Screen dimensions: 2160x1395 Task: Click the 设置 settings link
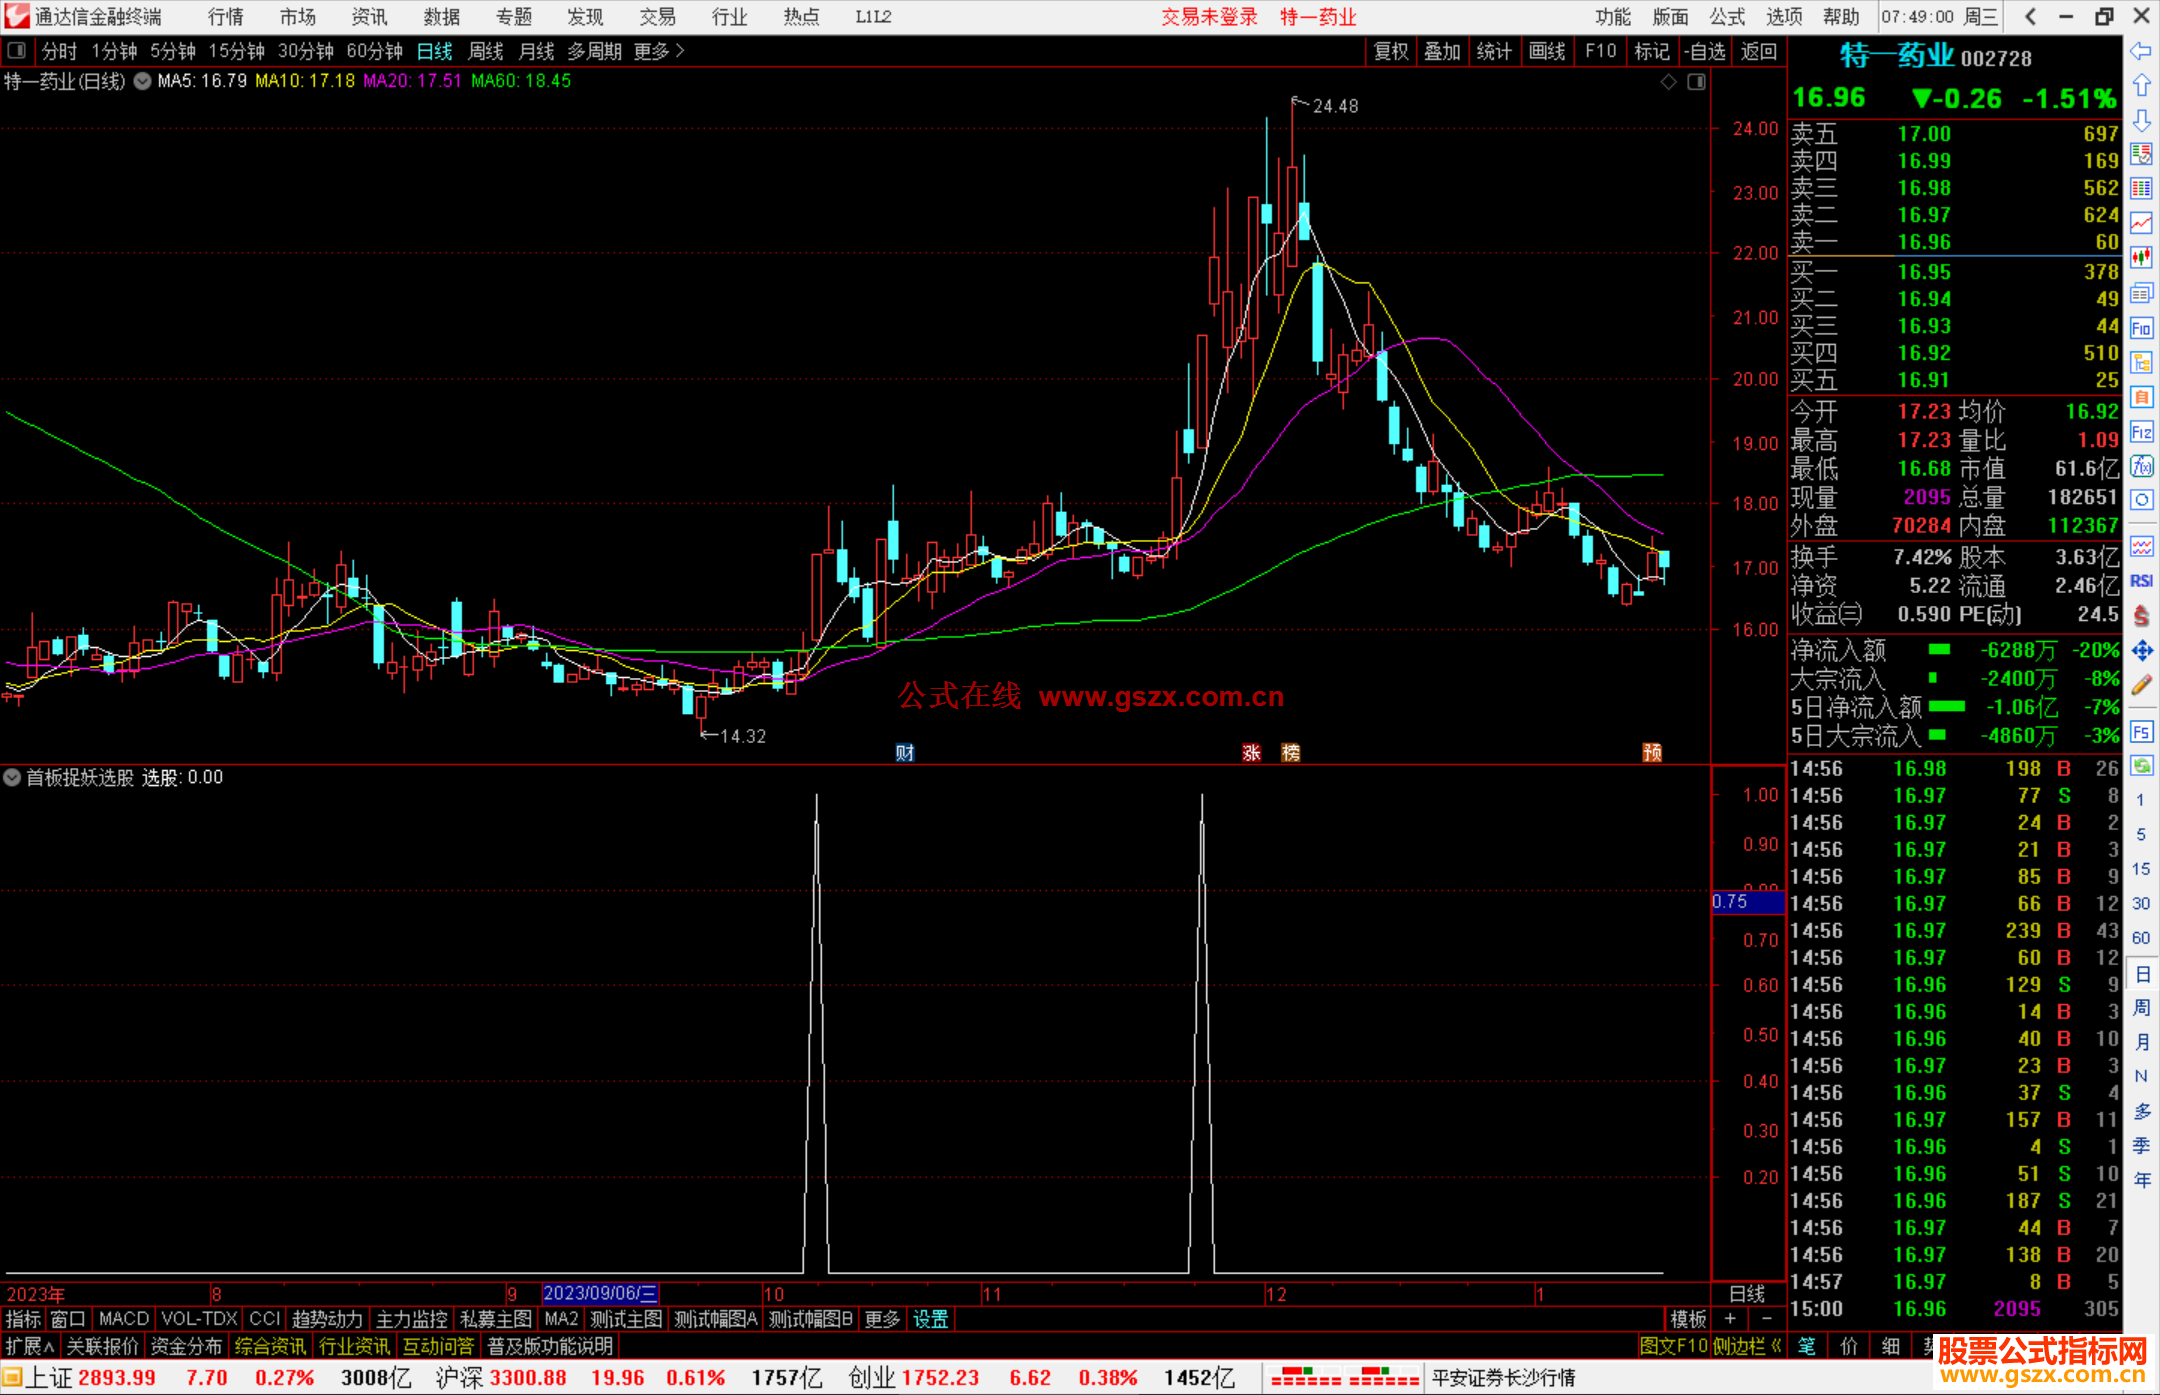coord(930,1319)
